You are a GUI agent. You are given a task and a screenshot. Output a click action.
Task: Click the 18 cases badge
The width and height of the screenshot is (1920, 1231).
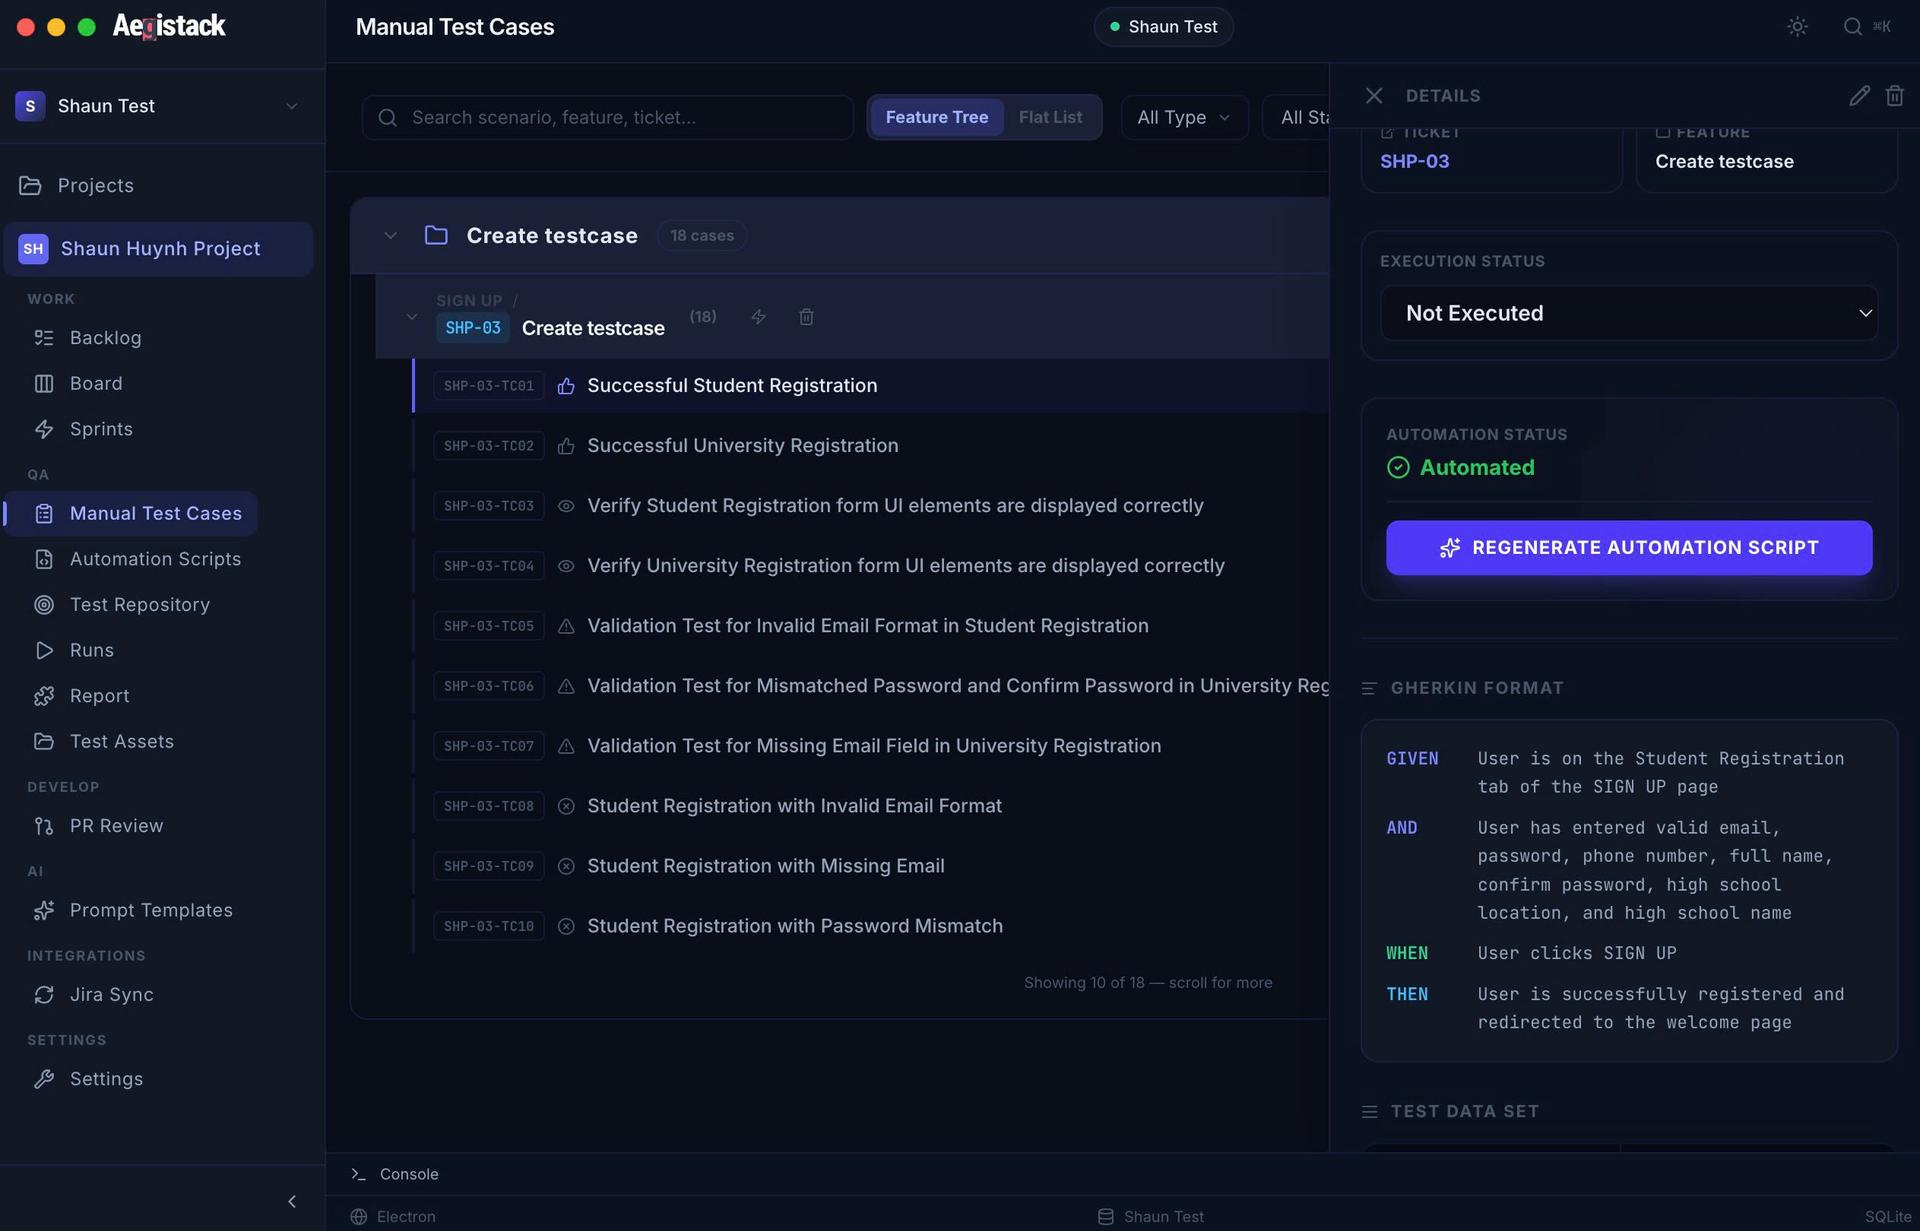pos(701,235)
